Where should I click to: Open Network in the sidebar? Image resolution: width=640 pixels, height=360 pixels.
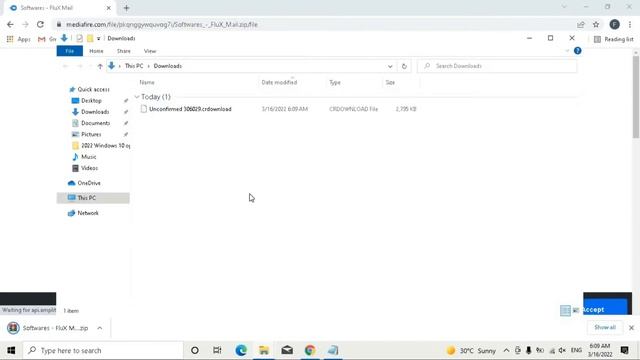click(x=88, y=213)
